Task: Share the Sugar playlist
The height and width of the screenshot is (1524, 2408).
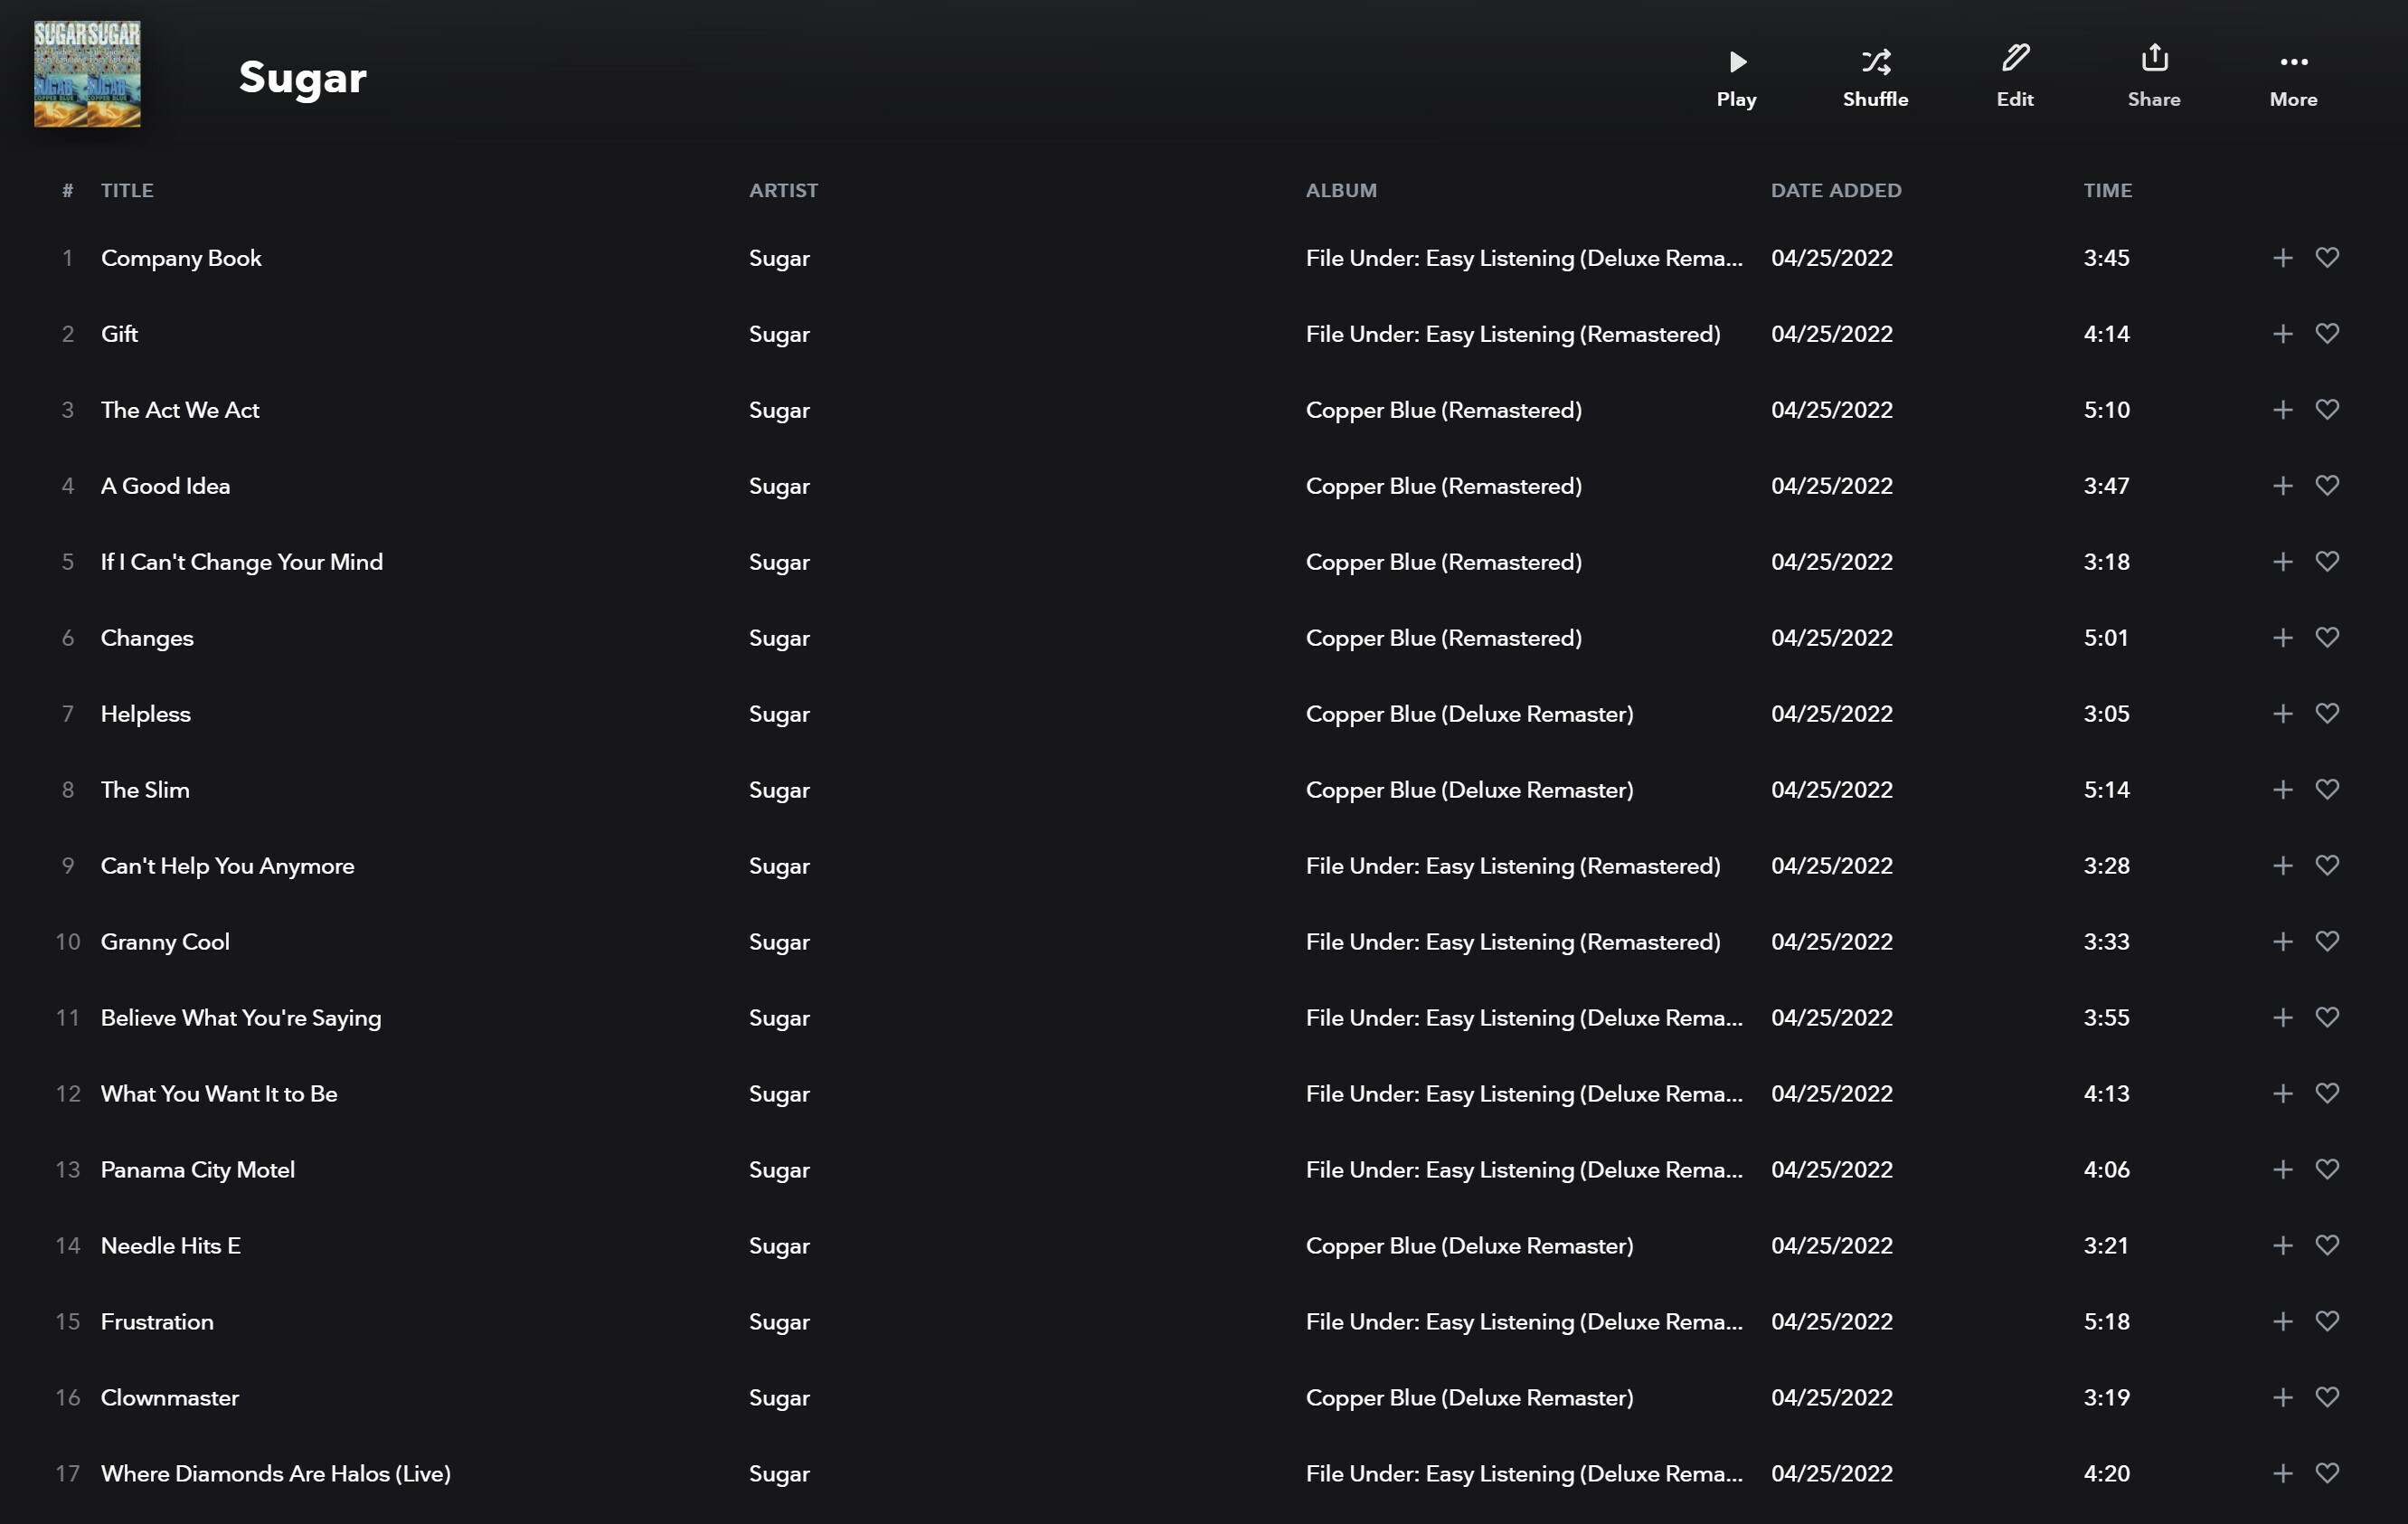Action: [x=2154, y=78]
